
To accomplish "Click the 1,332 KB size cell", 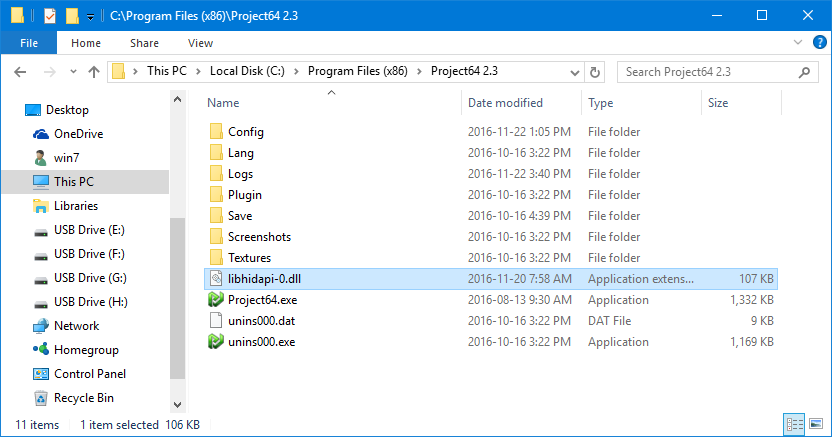I will pyautogui.click(x=751, y=300).
